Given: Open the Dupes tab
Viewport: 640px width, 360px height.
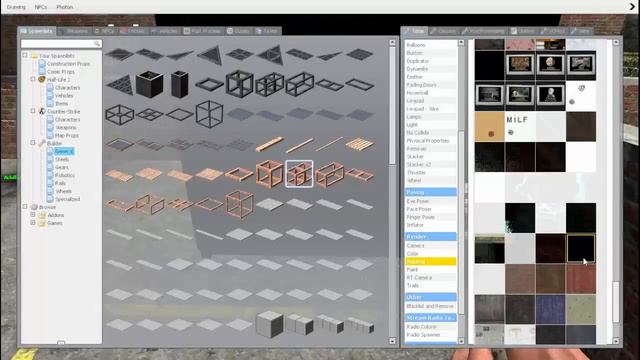Looking at the screenshot, I should pos(238,31).
